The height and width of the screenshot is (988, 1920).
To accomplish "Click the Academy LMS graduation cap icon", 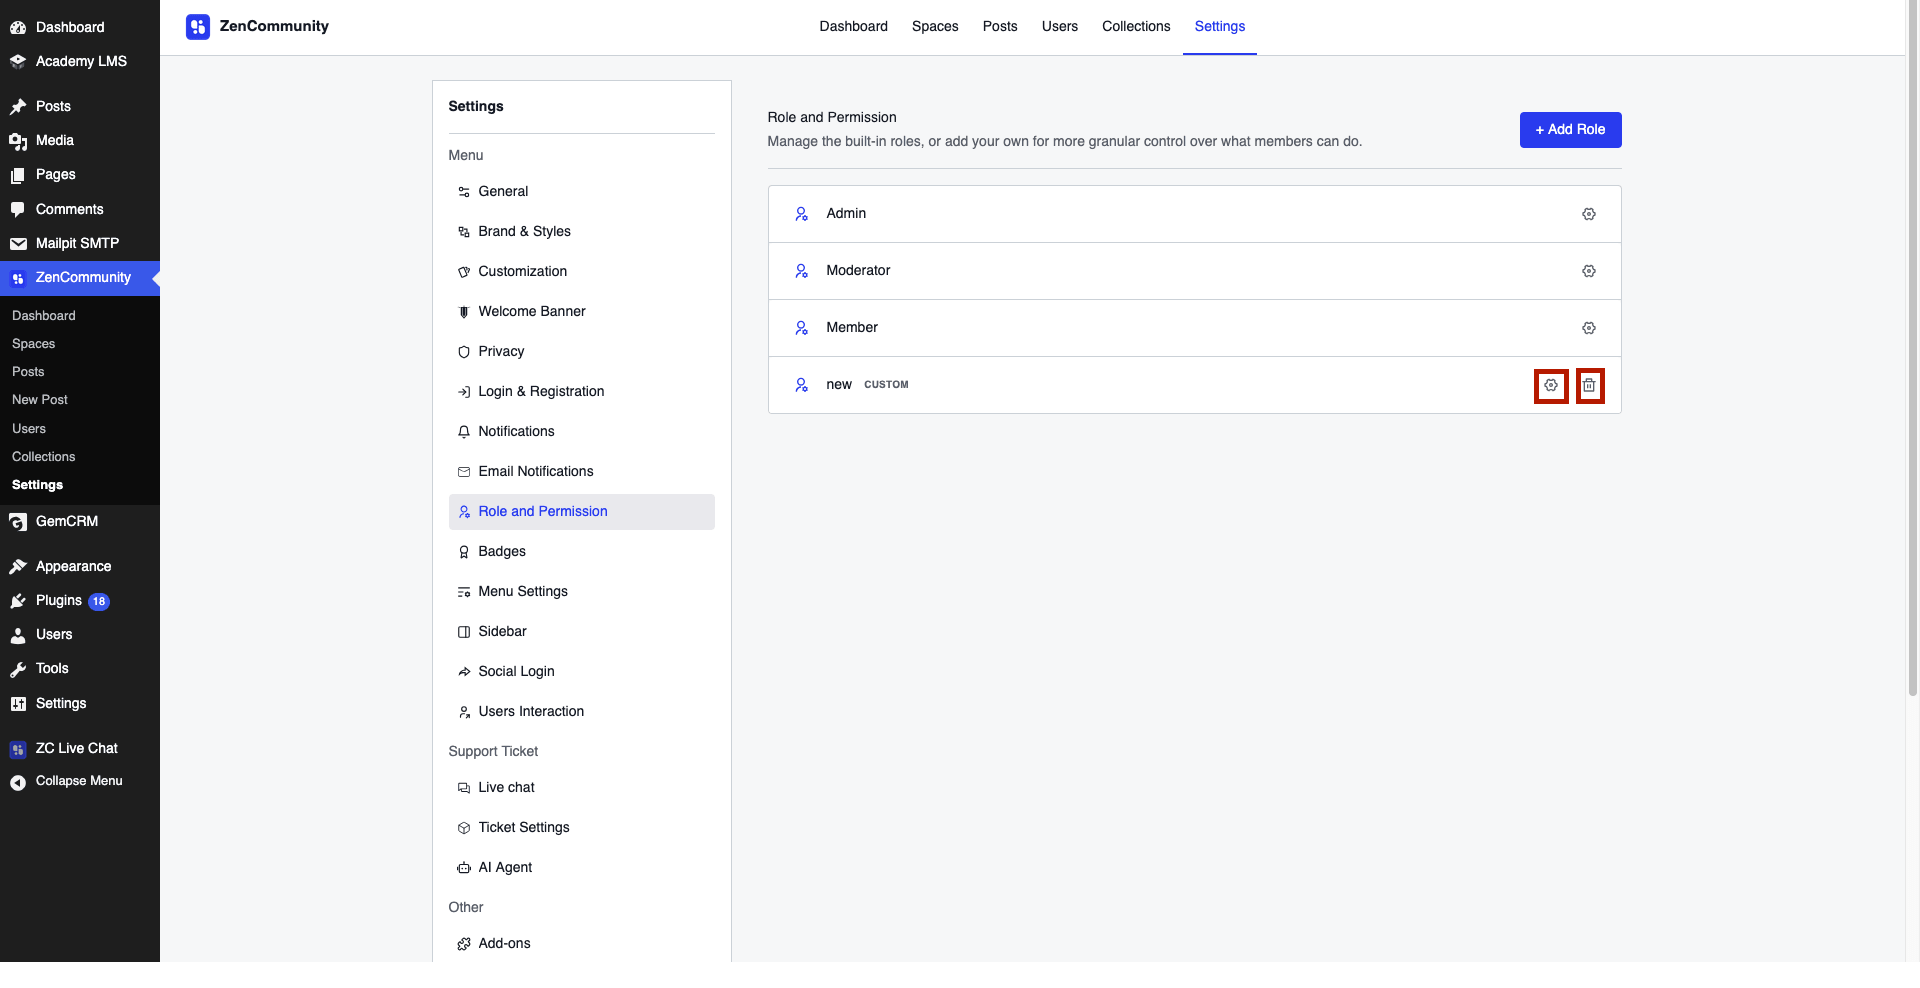I will coord(18,62).
